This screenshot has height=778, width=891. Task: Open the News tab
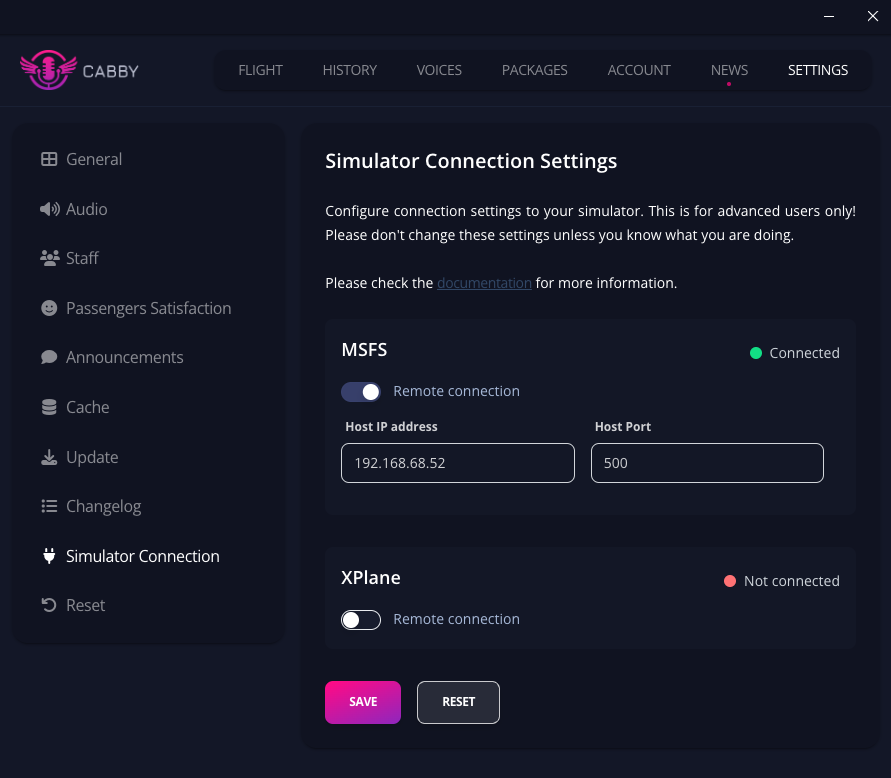pos(729,70)
